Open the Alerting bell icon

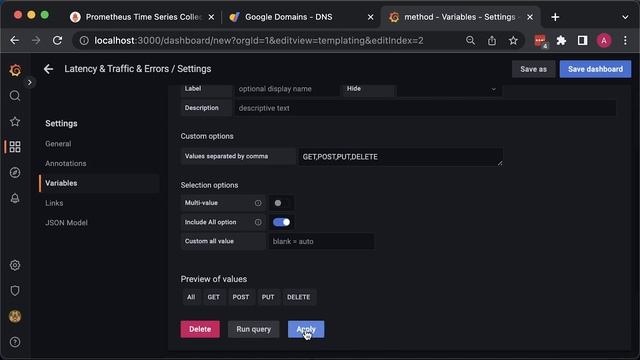(15, 198)
